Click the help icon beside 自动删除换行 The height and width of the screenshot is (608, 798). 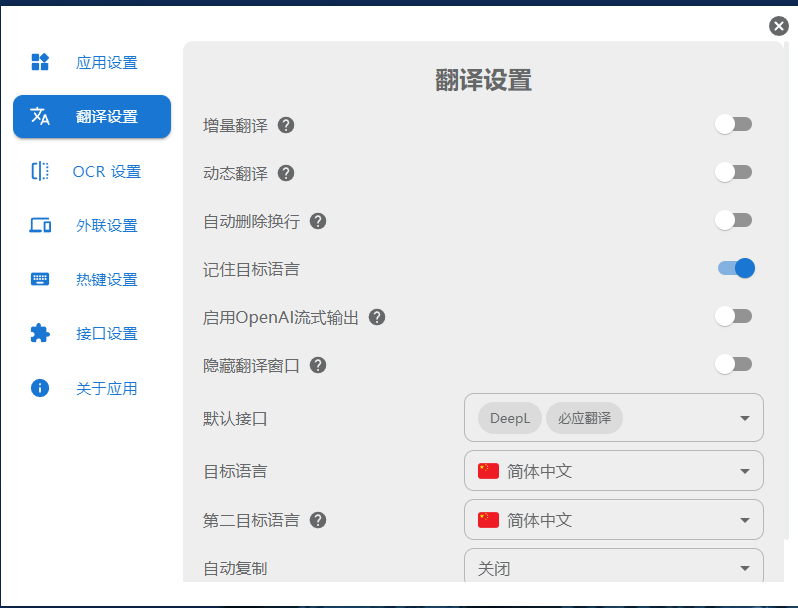318,221
